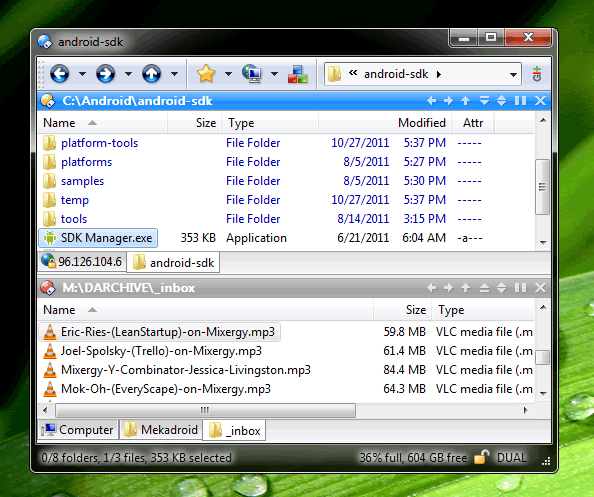Click the up arrow in the C:\Android\android-sdk pane header

[466, 101]
